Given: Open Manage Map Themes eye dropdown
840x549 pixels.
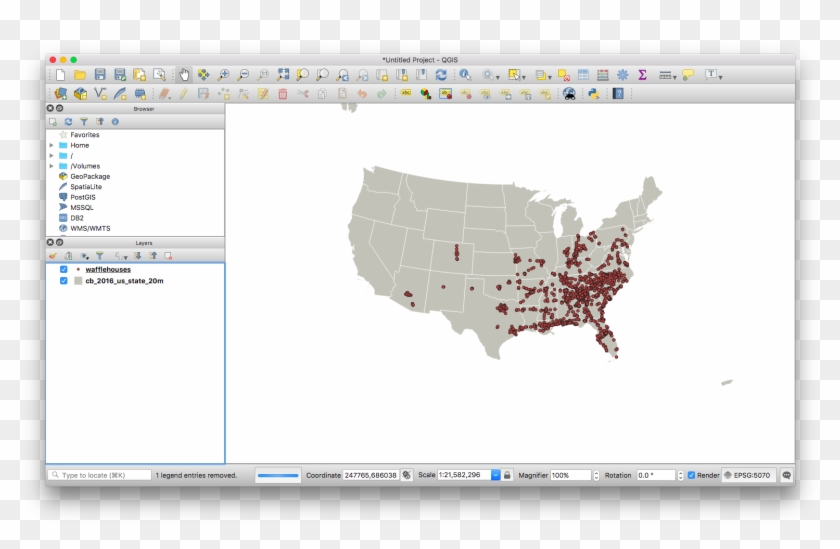Looking at the screenshot, I should pos(85,256).
